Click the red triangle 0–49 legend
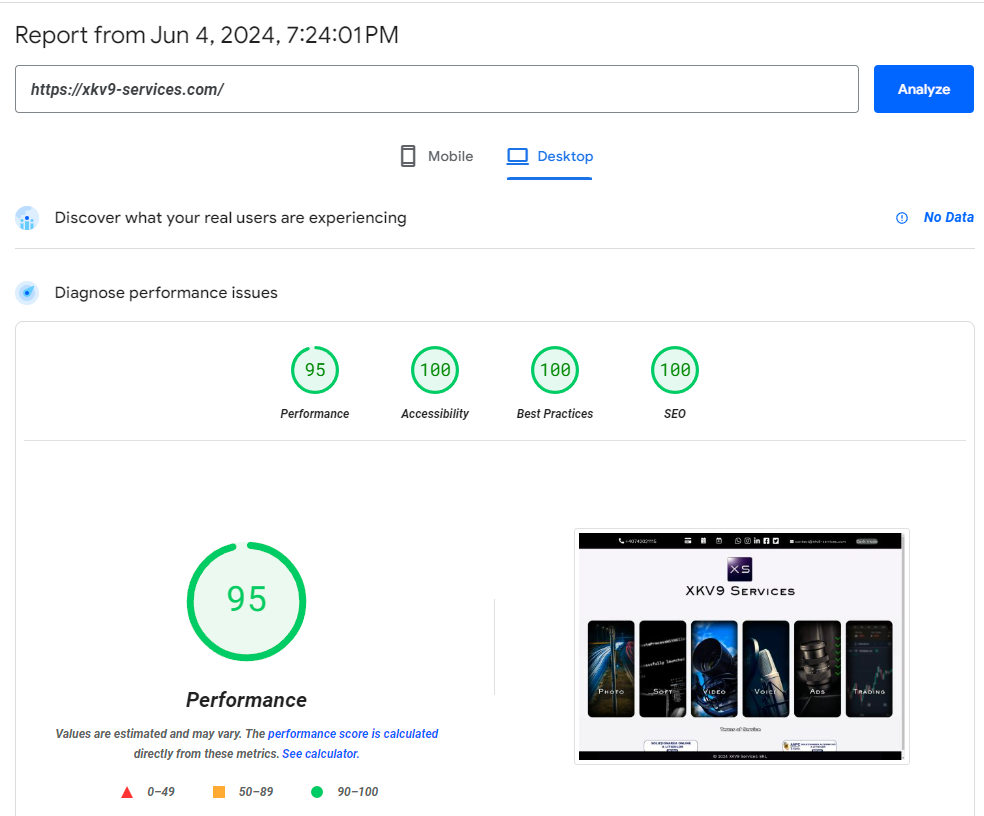 click(127, 792)
